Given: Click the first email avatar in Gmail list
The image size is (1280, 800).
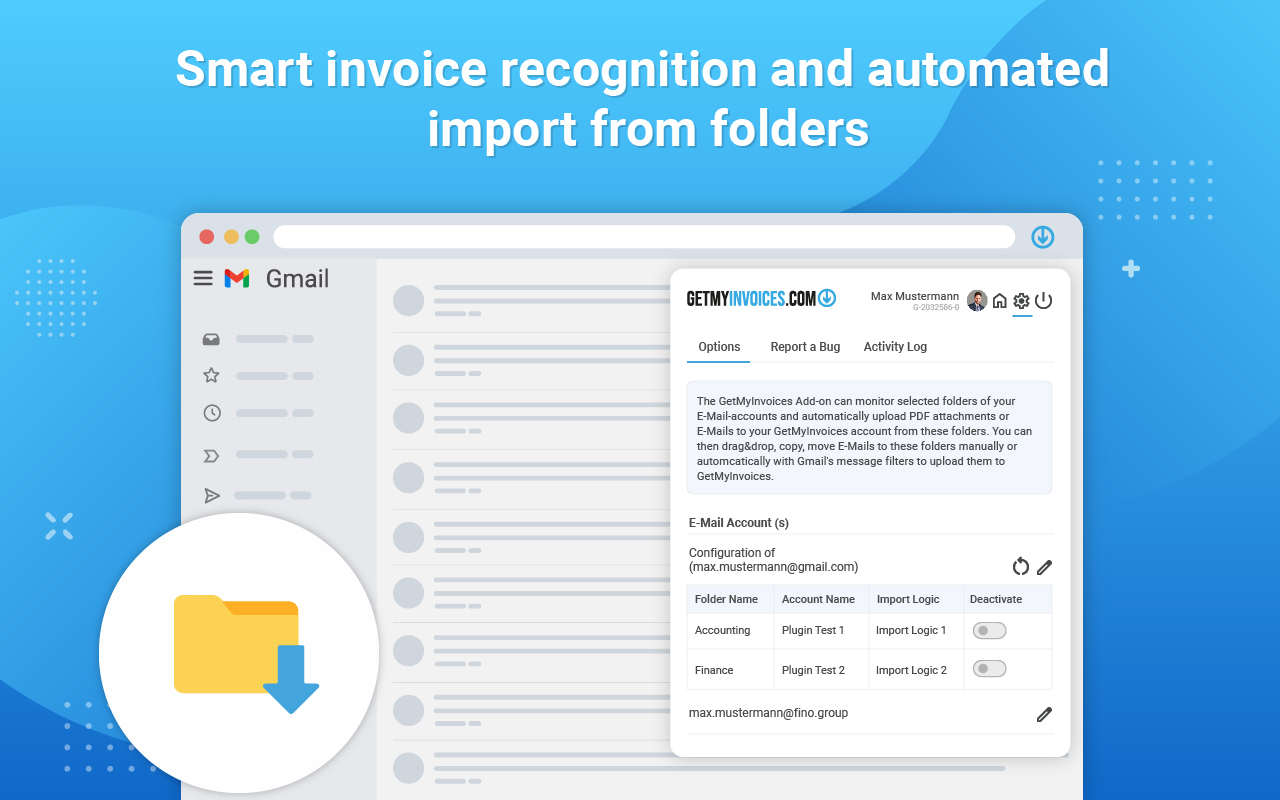Looking at the screenshot, I should point(408,300).
